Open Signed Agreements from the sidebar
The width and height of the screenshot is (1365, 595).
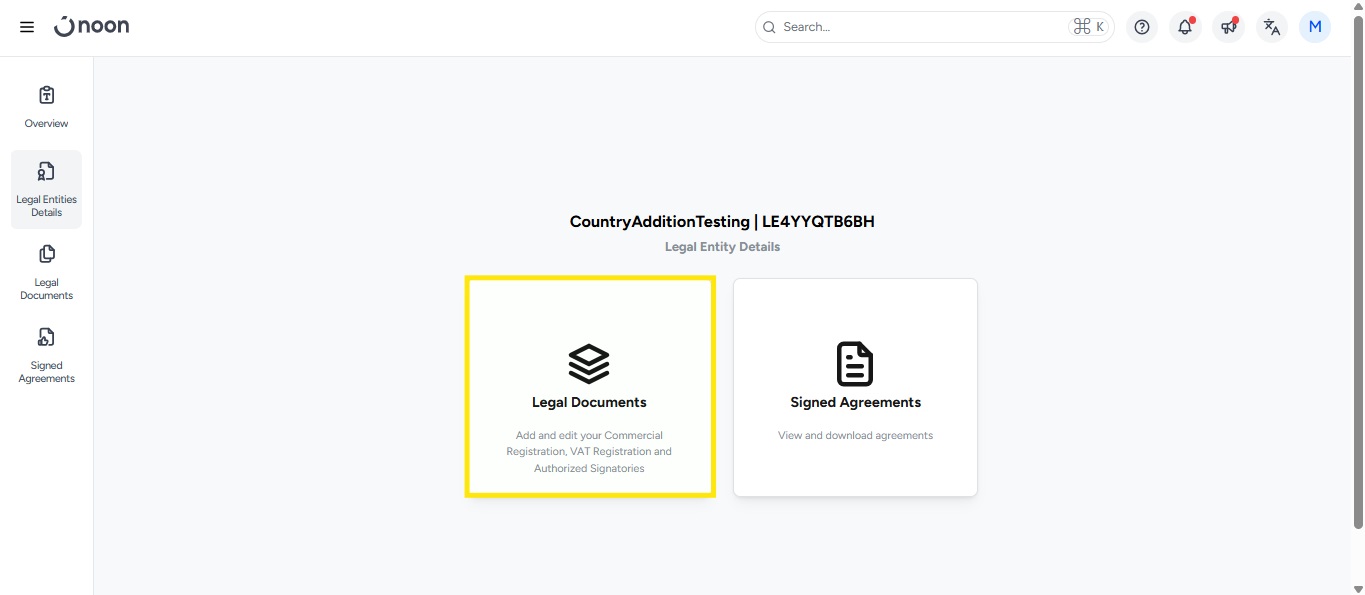tap(46, 355)
